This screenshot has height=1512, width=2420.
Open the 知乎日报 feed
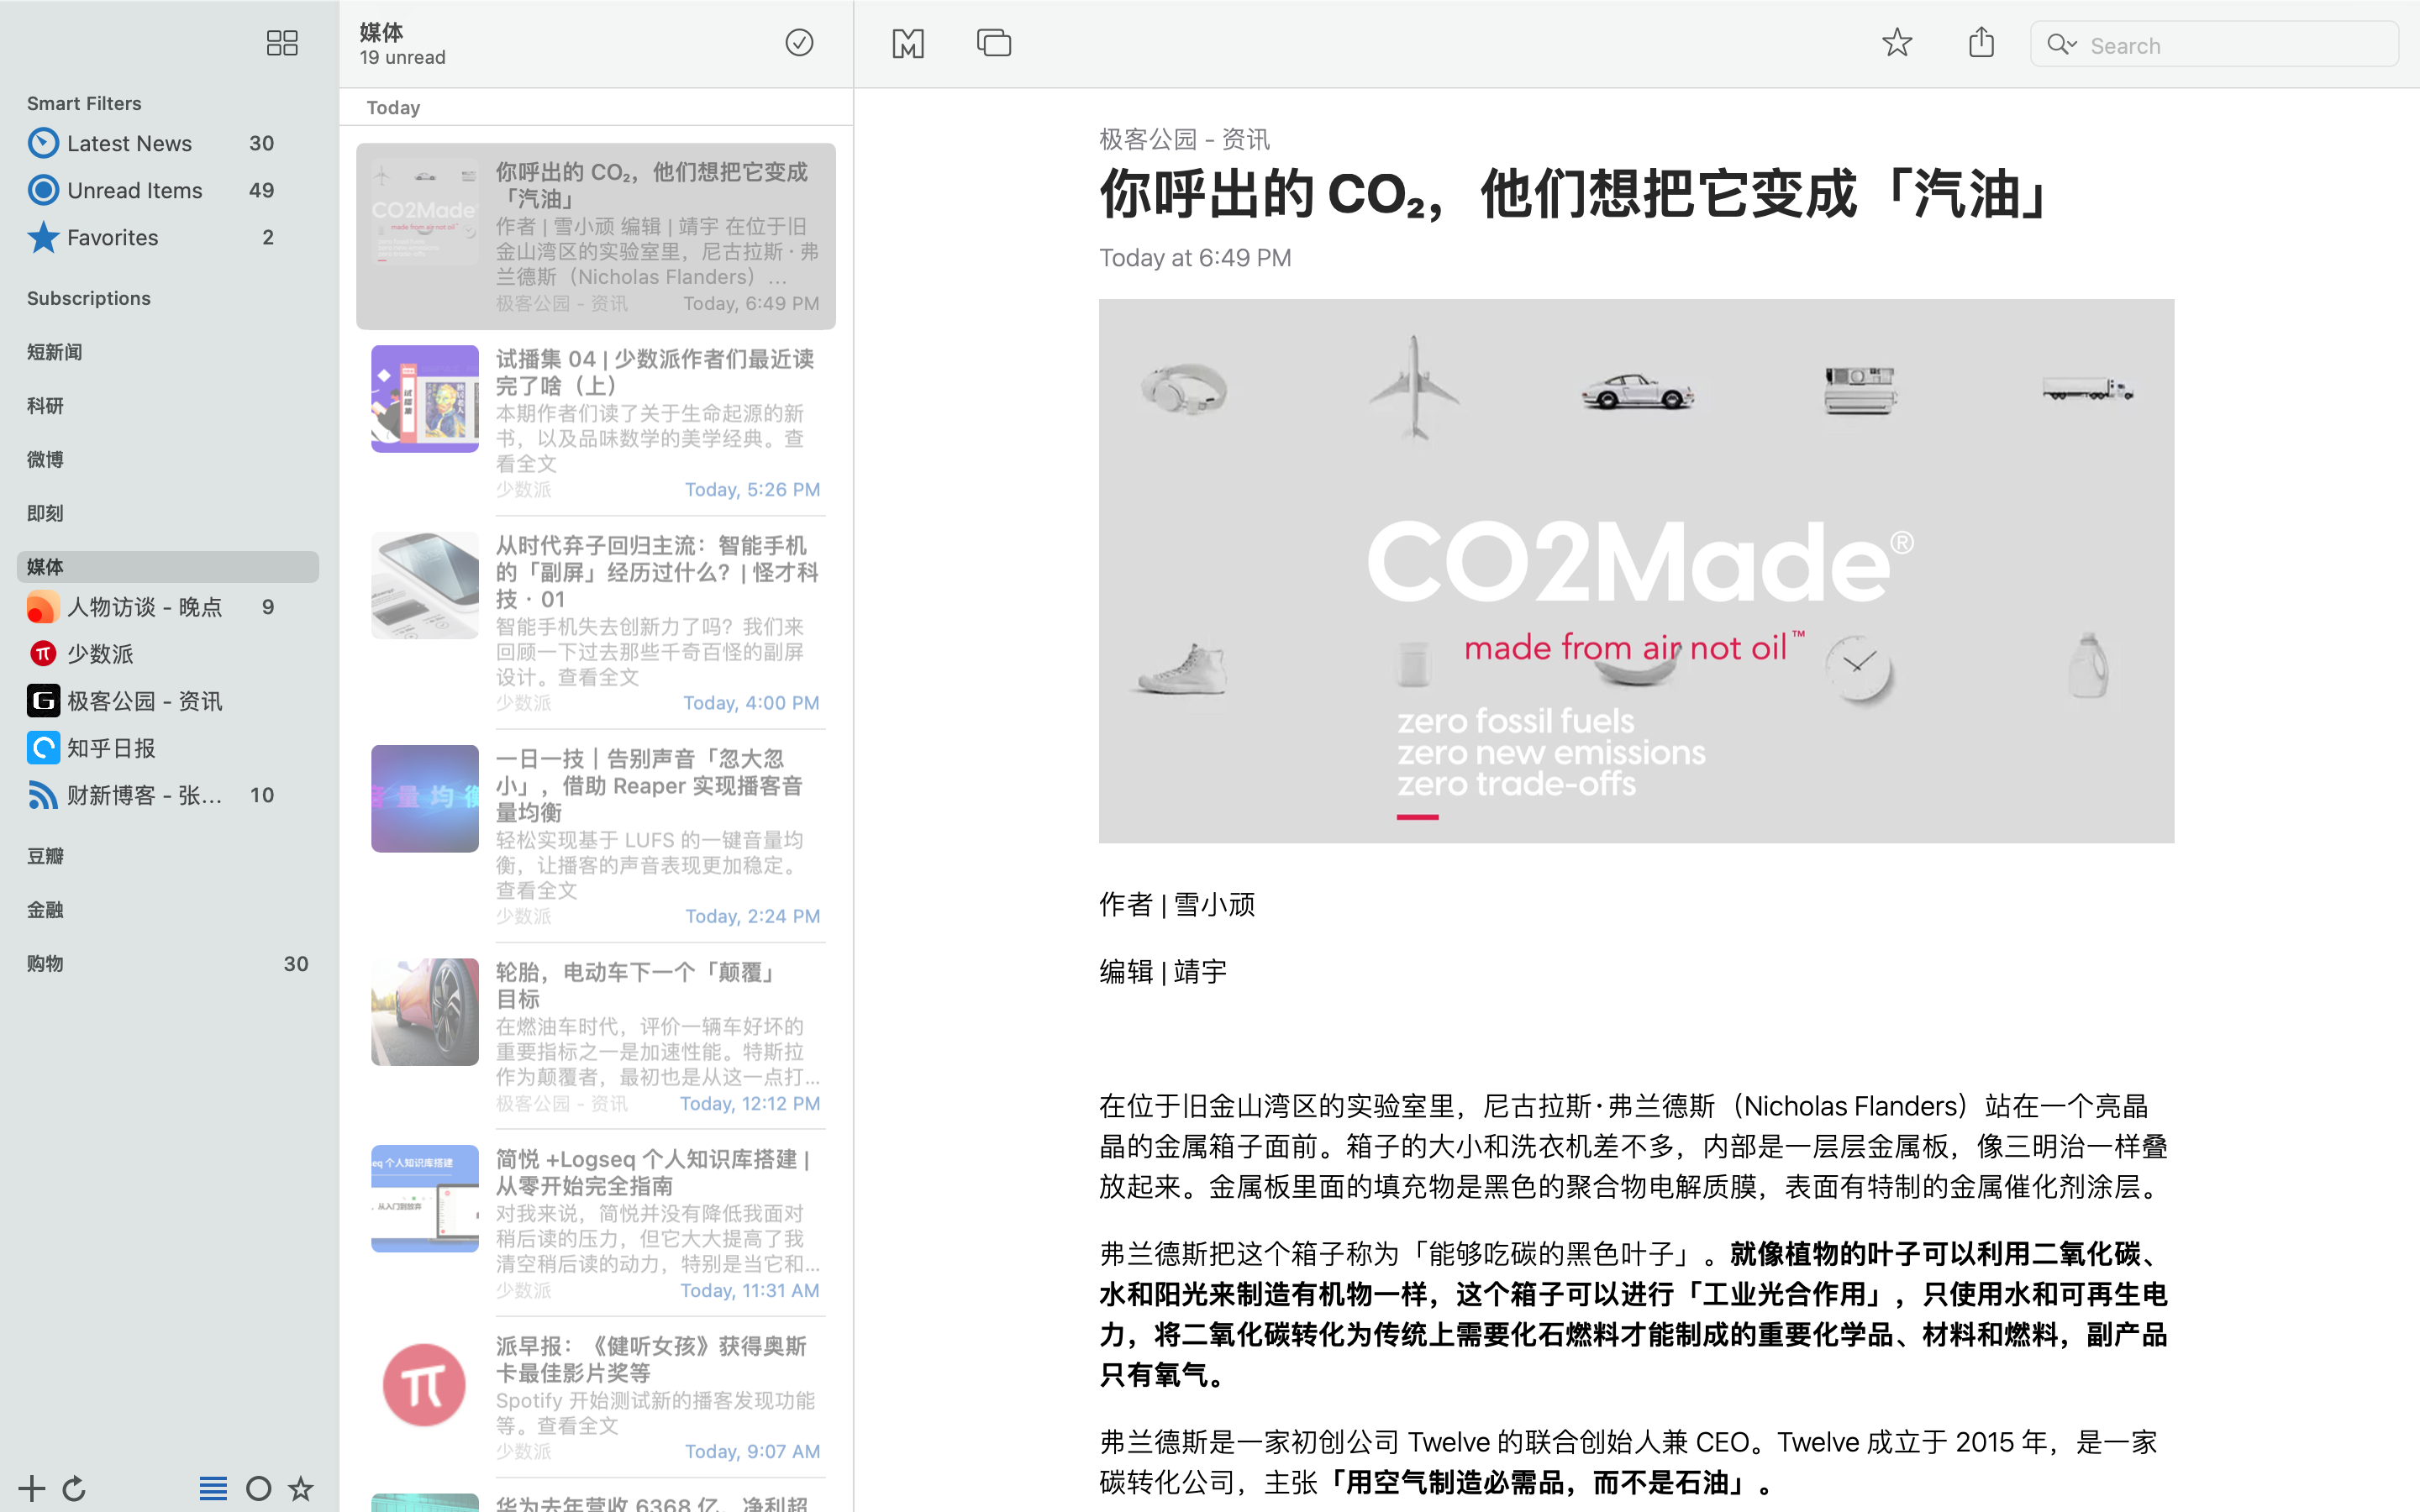coord(168,748)
